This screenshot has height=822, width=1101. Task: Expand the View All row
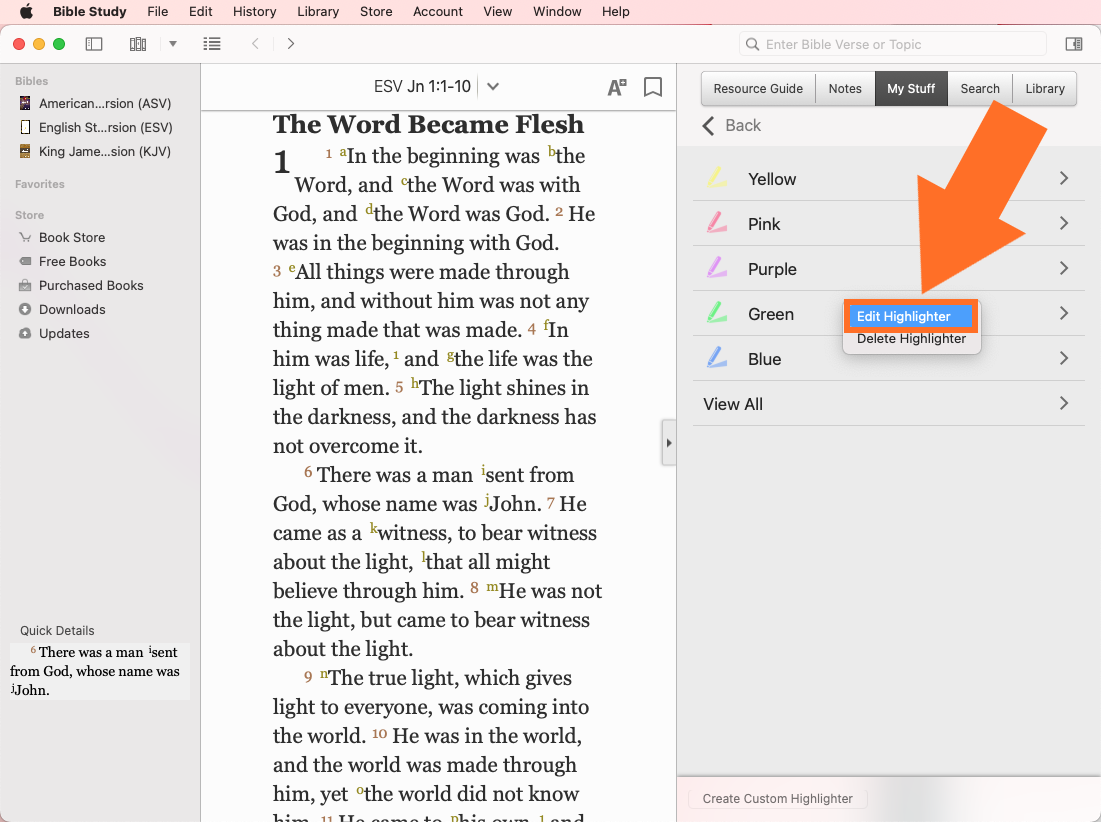point(1063,404)
